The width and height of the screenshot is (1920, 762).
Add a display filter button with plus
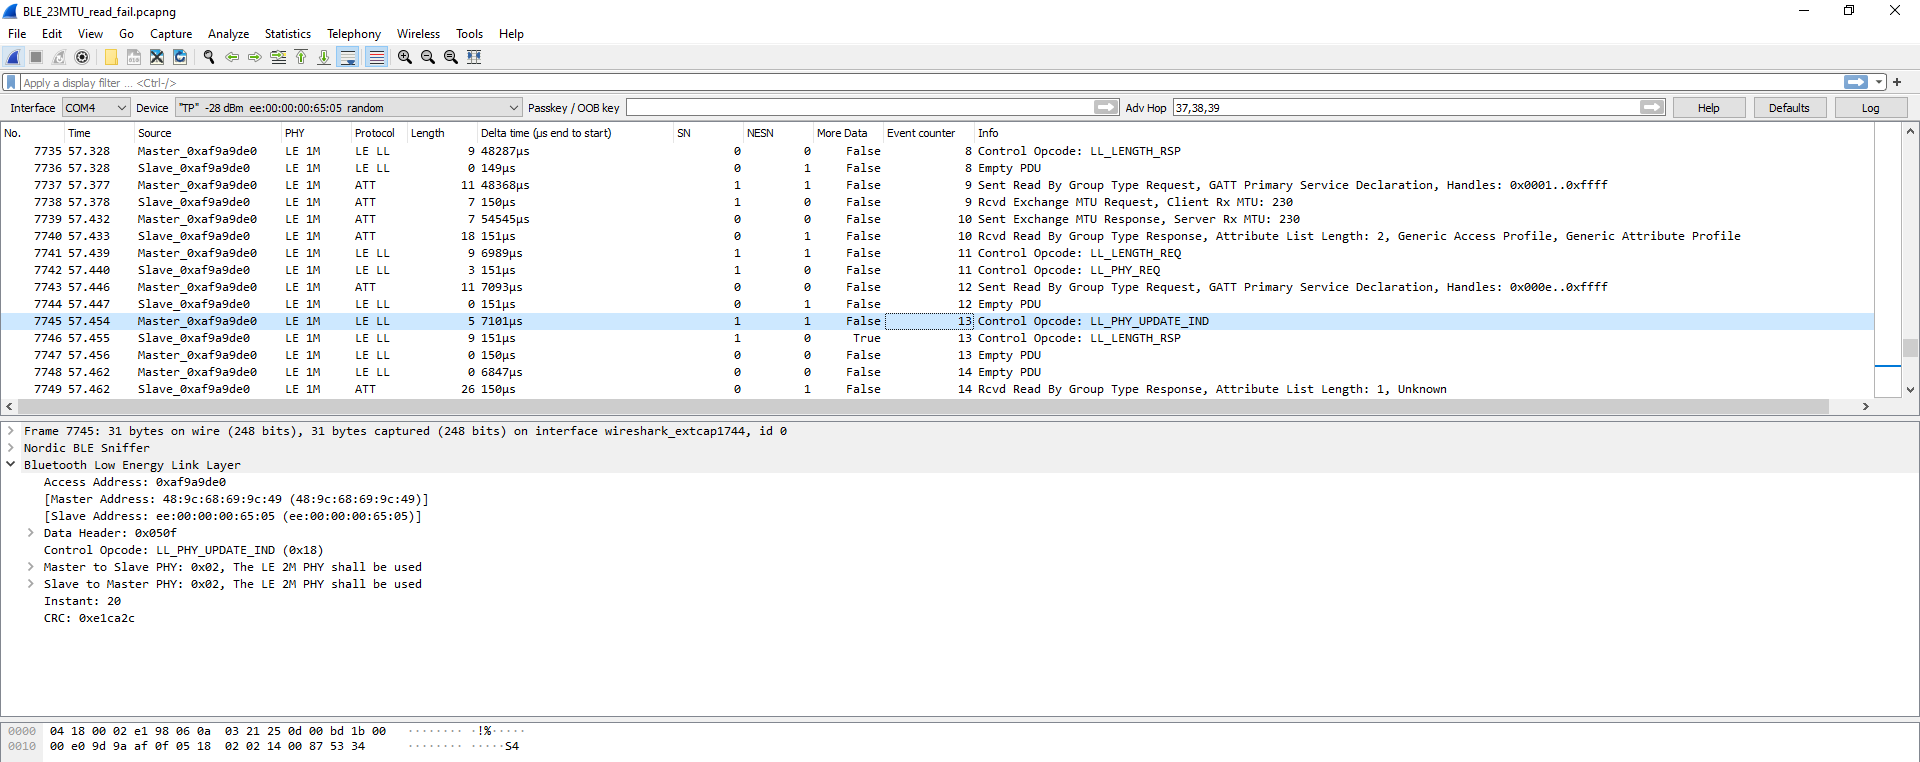[x=1897, y=82]
